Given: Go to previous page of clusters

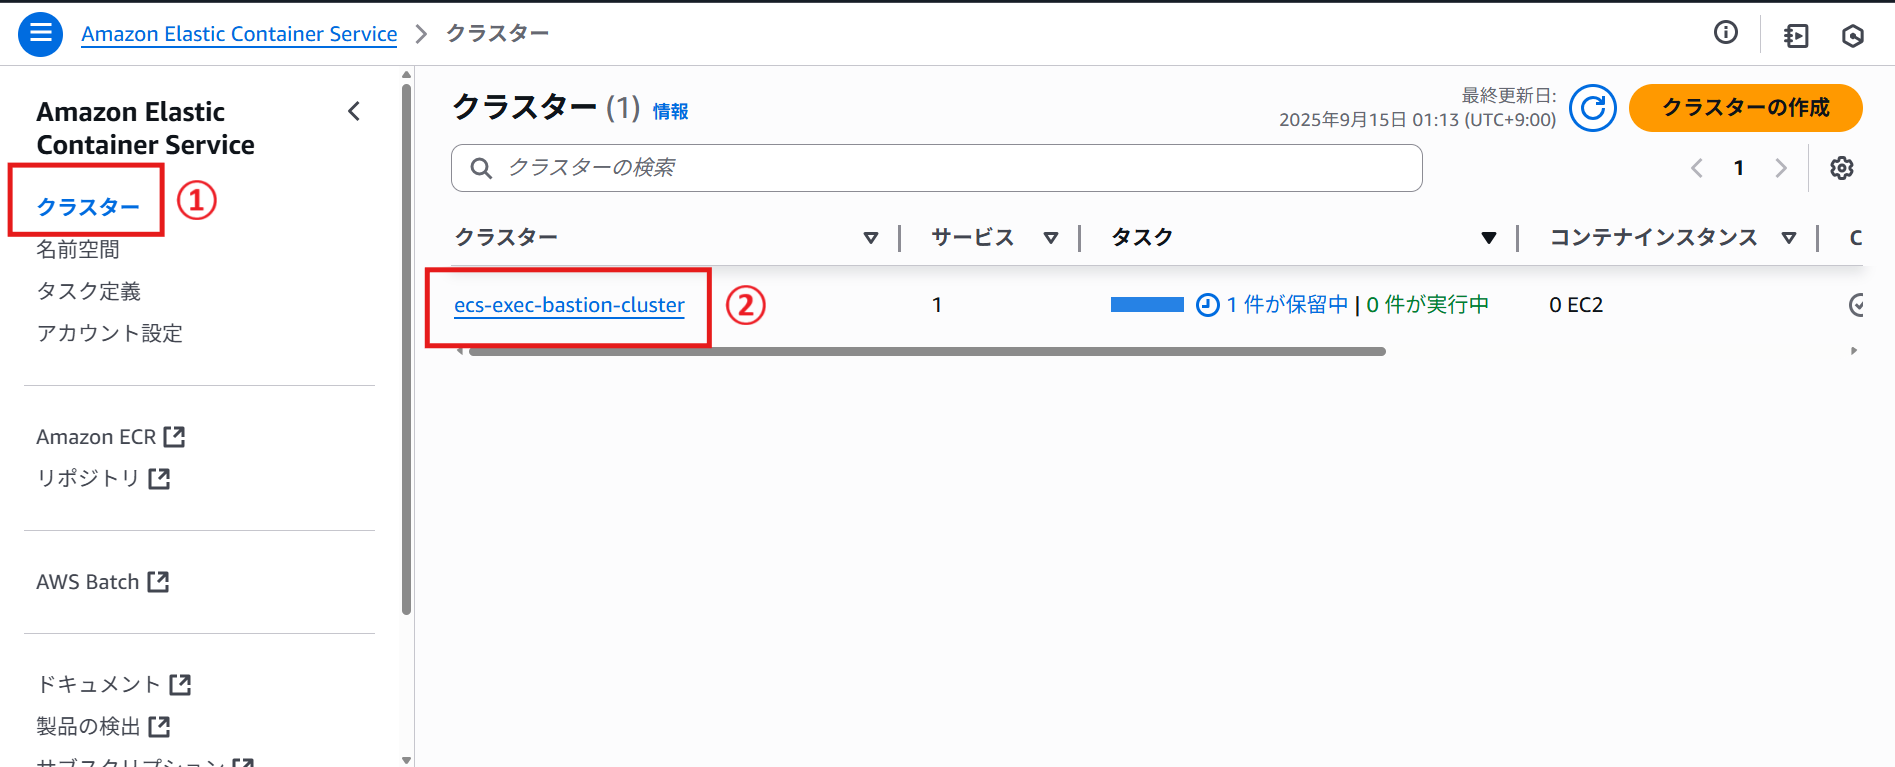Looking at the screenshot, I should pos(1697,168).
